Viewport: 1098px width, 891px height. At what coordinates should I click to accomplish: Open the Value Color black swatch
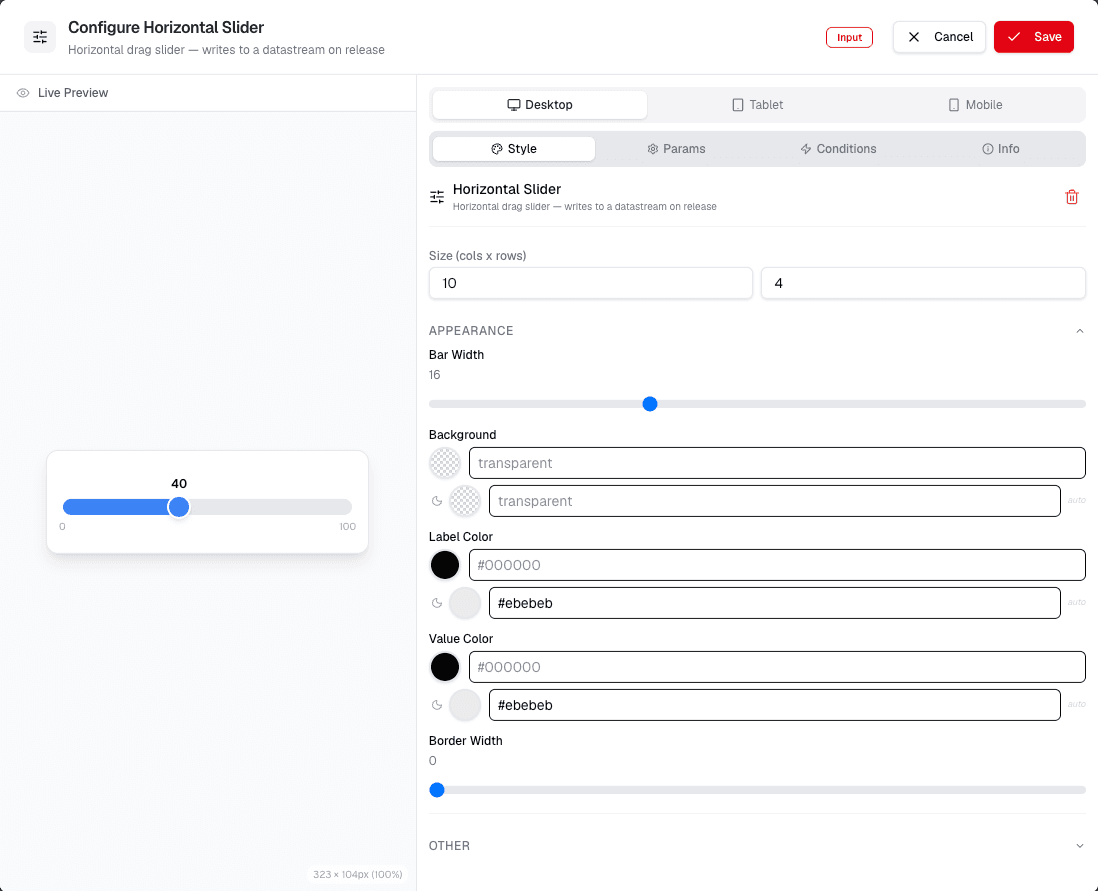click(445, 667)
